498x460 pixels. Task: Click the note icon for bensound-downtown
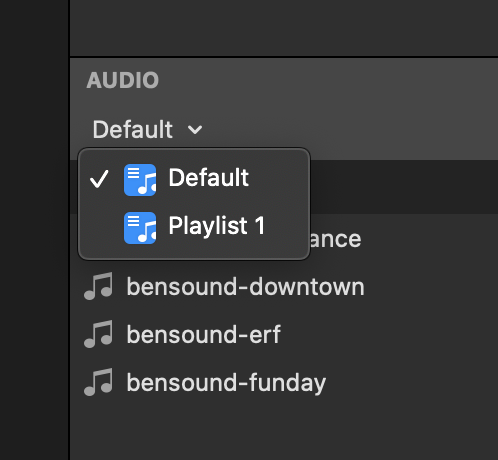[x=98, y=286]
